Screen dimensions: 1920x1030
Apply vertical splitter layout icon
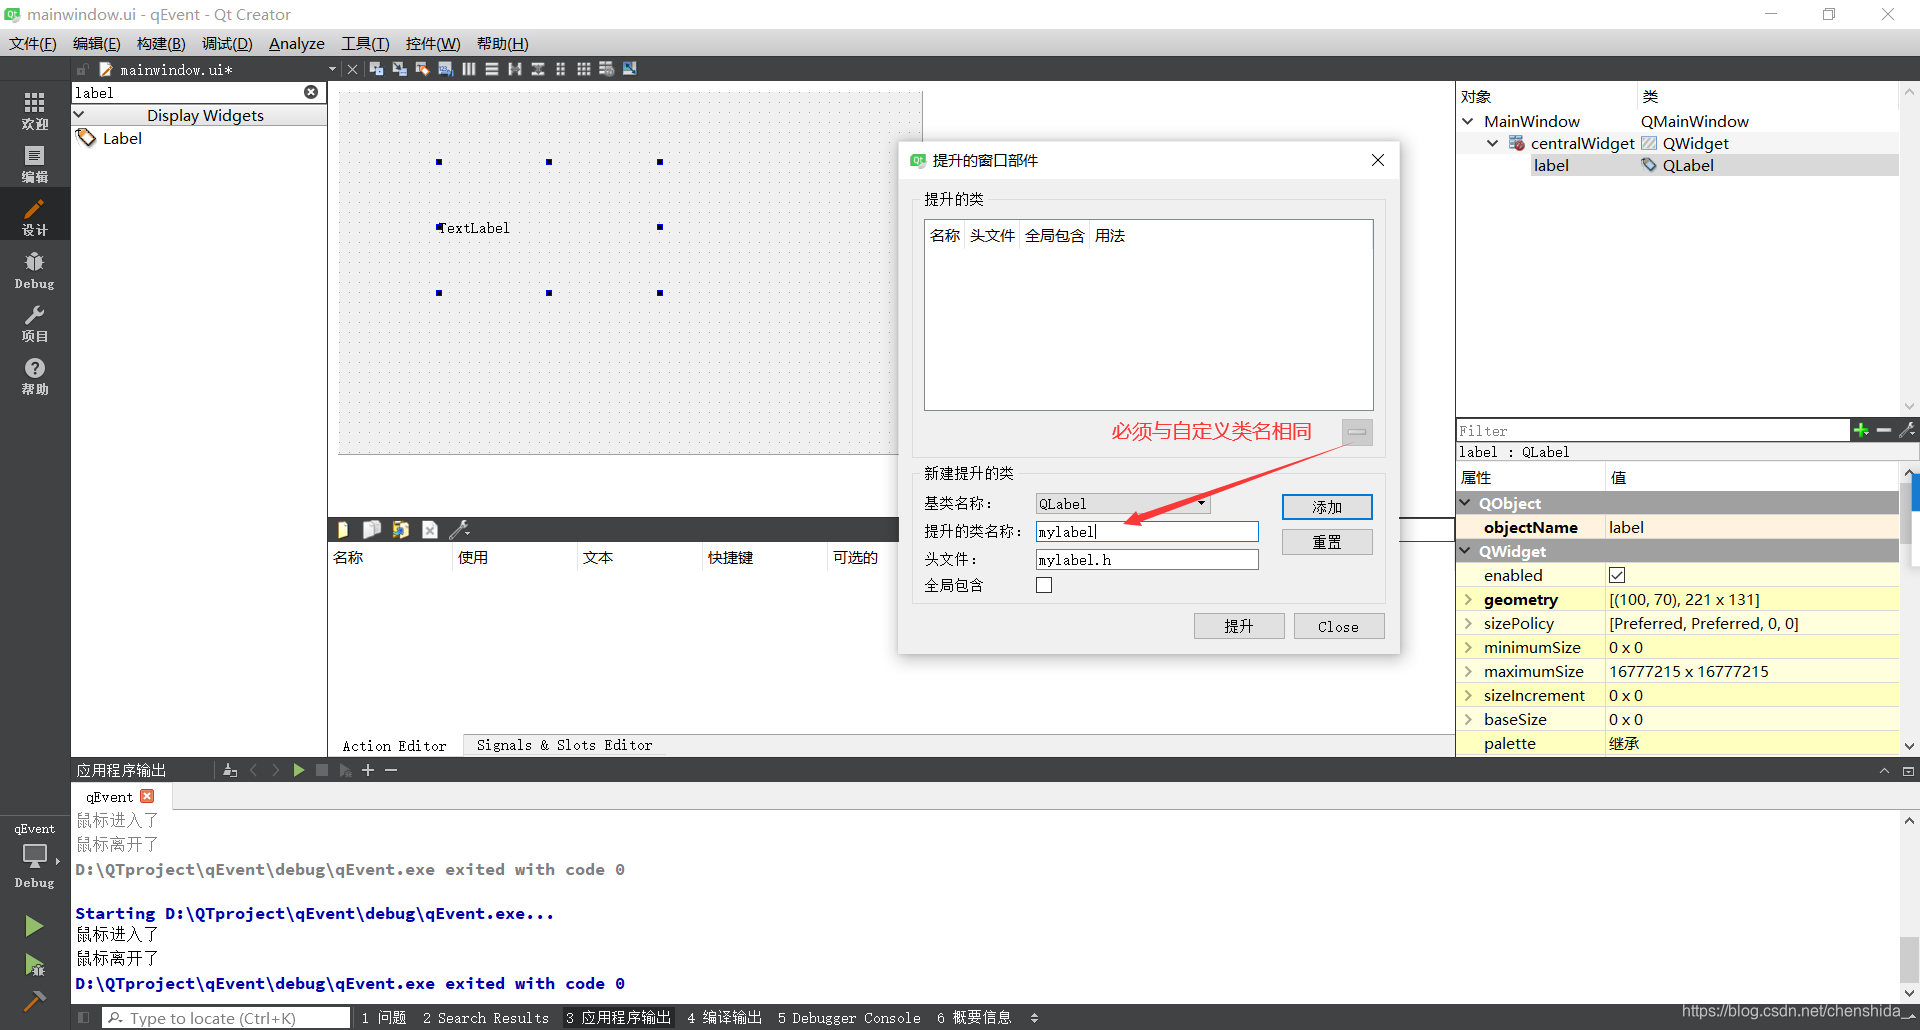point(537,69)
